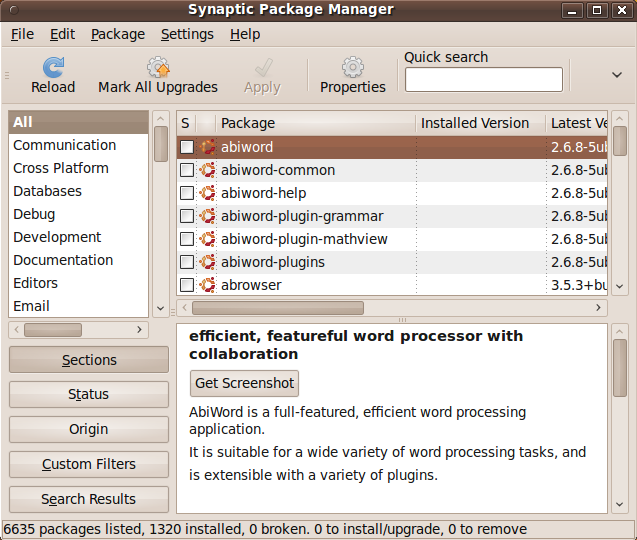Click up arrow of sections list scrollbar
Viewport: 637px width, 540px height.
(160, 119)
